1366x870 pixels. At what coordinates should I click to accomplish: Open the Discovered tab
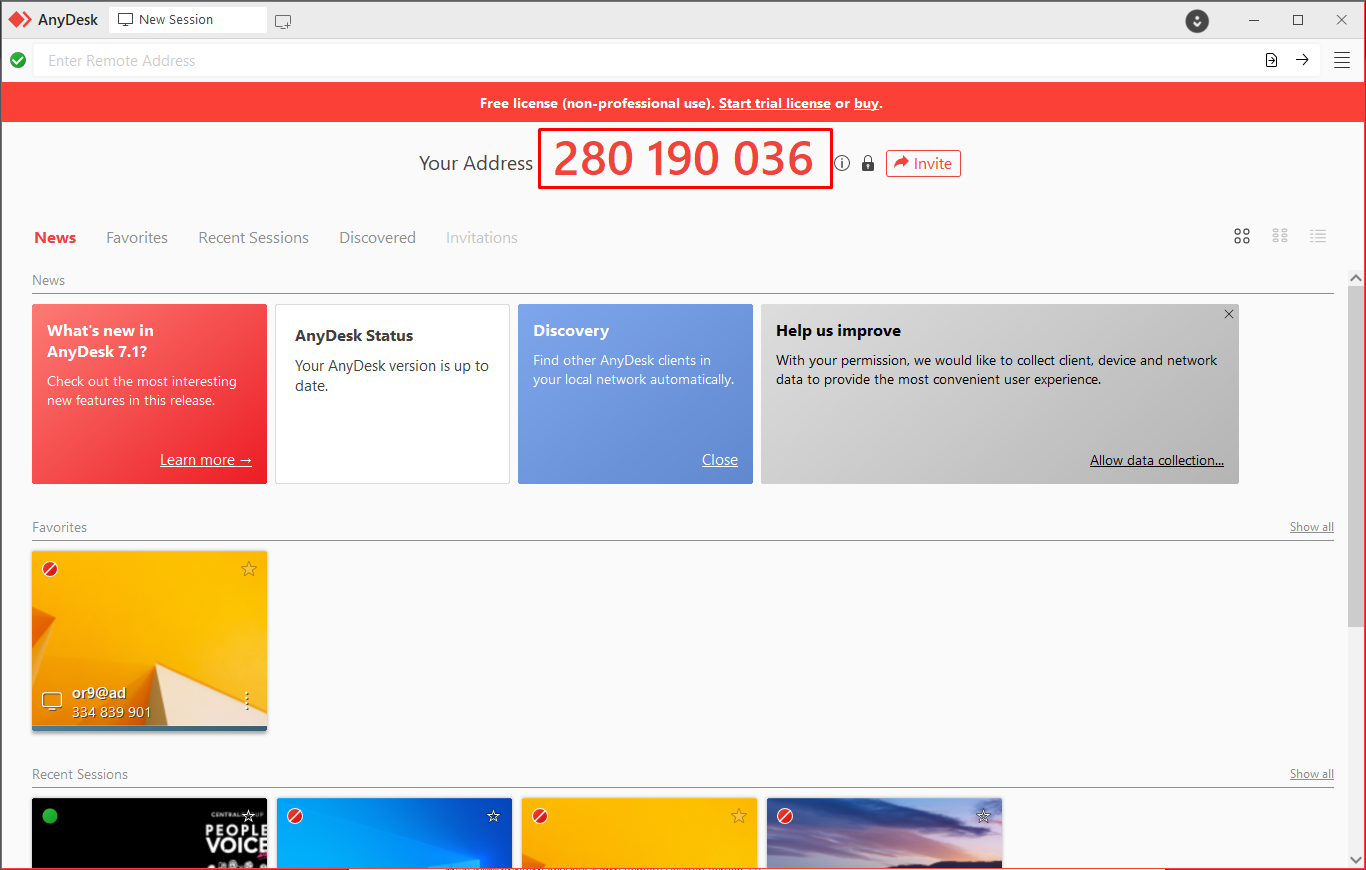click(x=377, y=238)
